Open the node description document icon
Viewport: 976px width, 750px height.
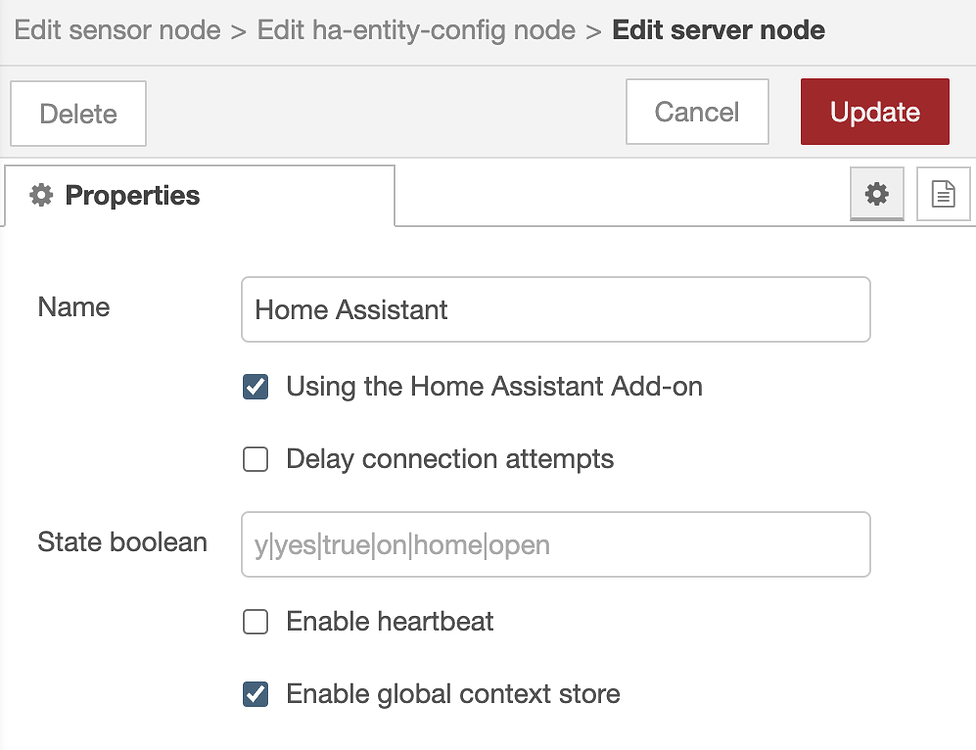[943, 194]
